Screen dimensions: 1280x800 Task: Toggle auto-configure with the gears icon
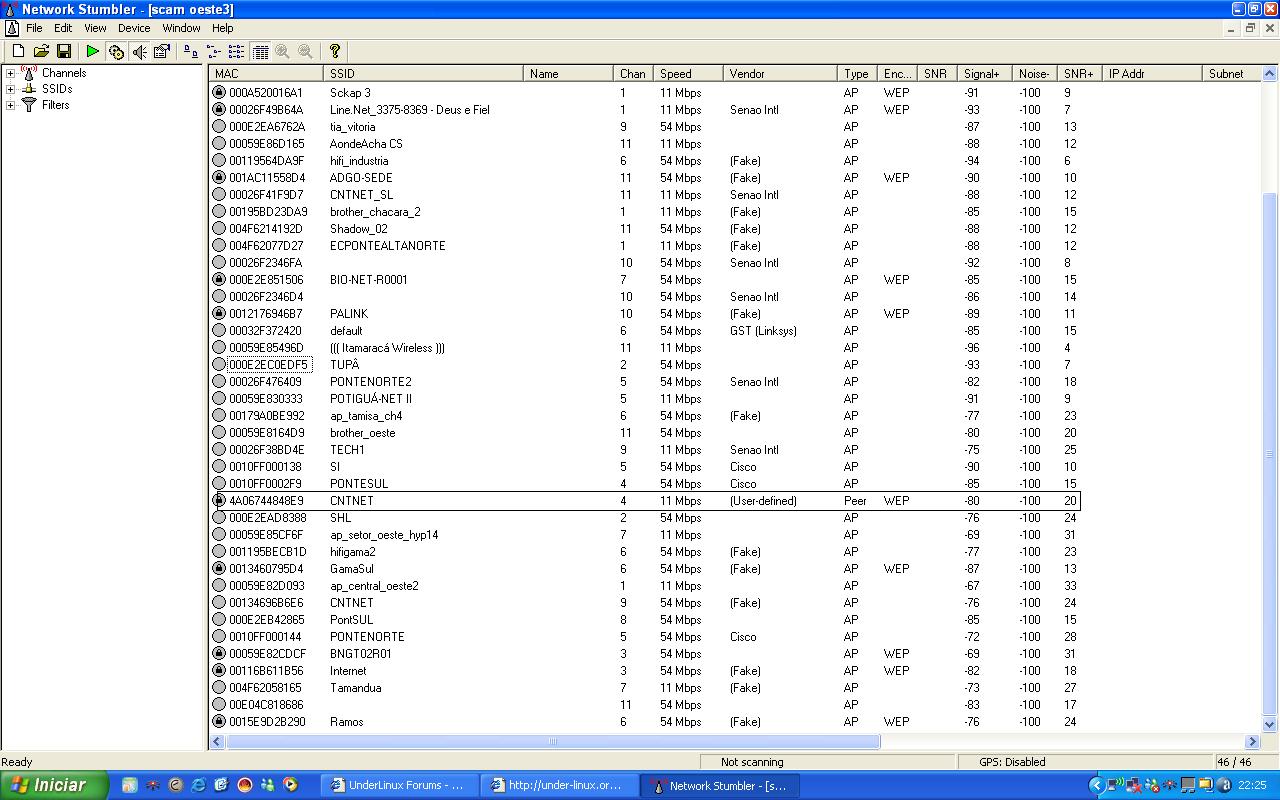coord(116,51)
